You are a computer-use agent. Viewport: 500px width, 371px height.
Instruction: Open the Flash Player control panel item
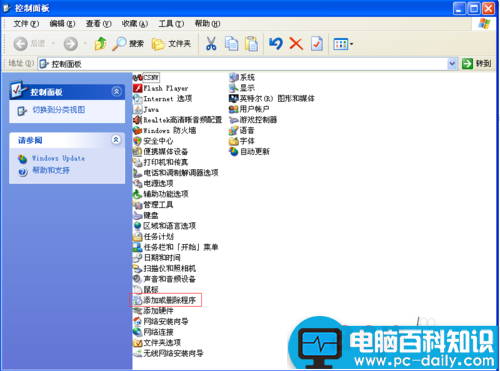pos(161,88)
